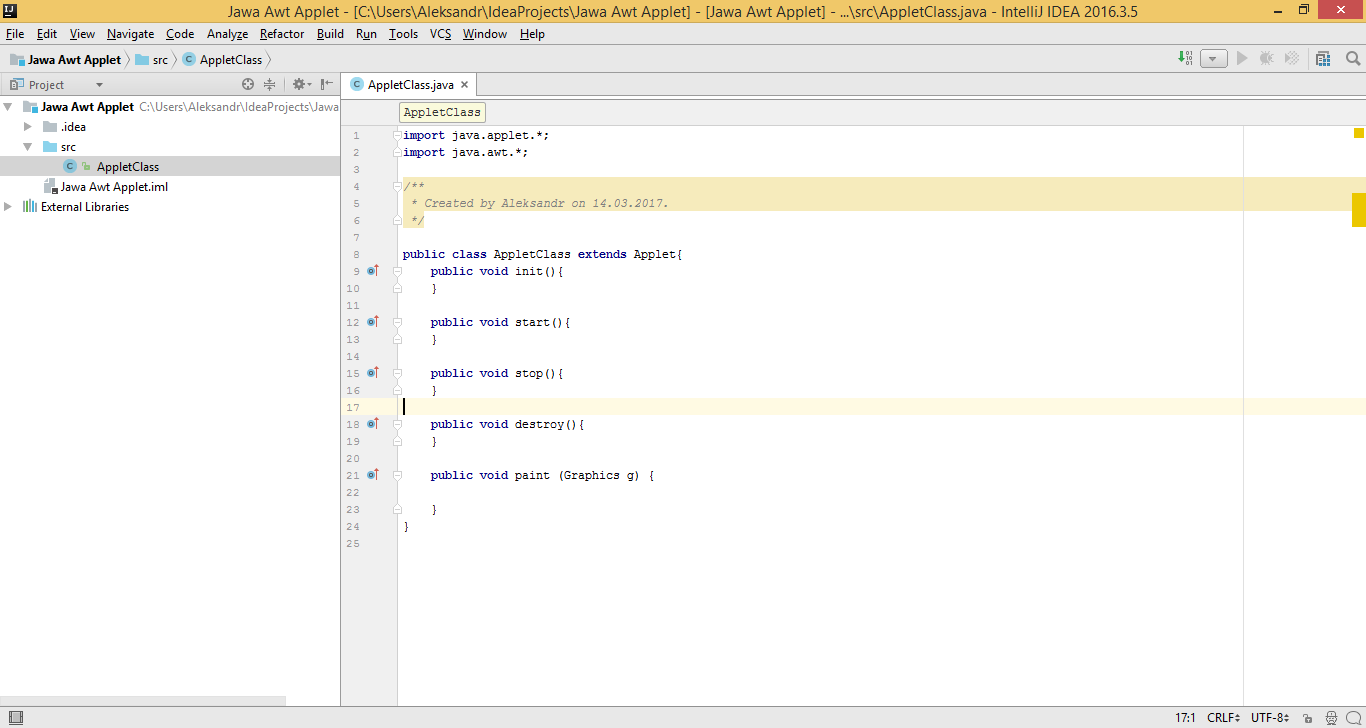Click the Search Everywhere magnifier icon
The height and width of the screenshot is (728, 1366).
click(1353, 59)
